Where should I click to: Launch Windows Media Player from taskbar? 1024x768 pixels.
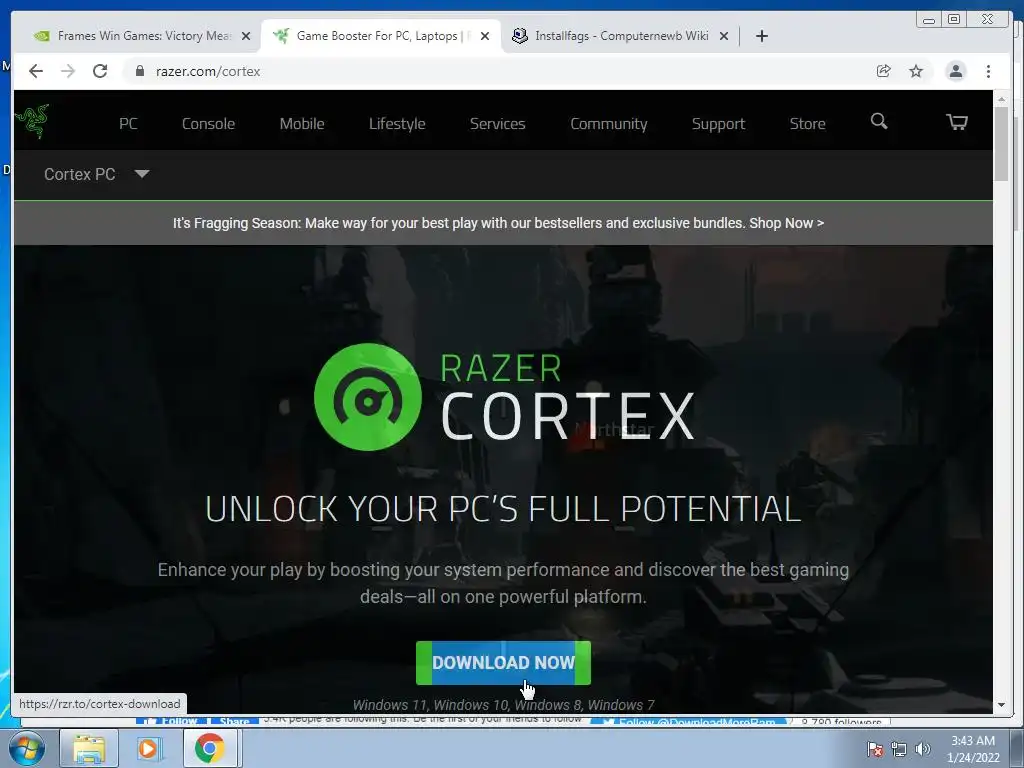point(149,748)
